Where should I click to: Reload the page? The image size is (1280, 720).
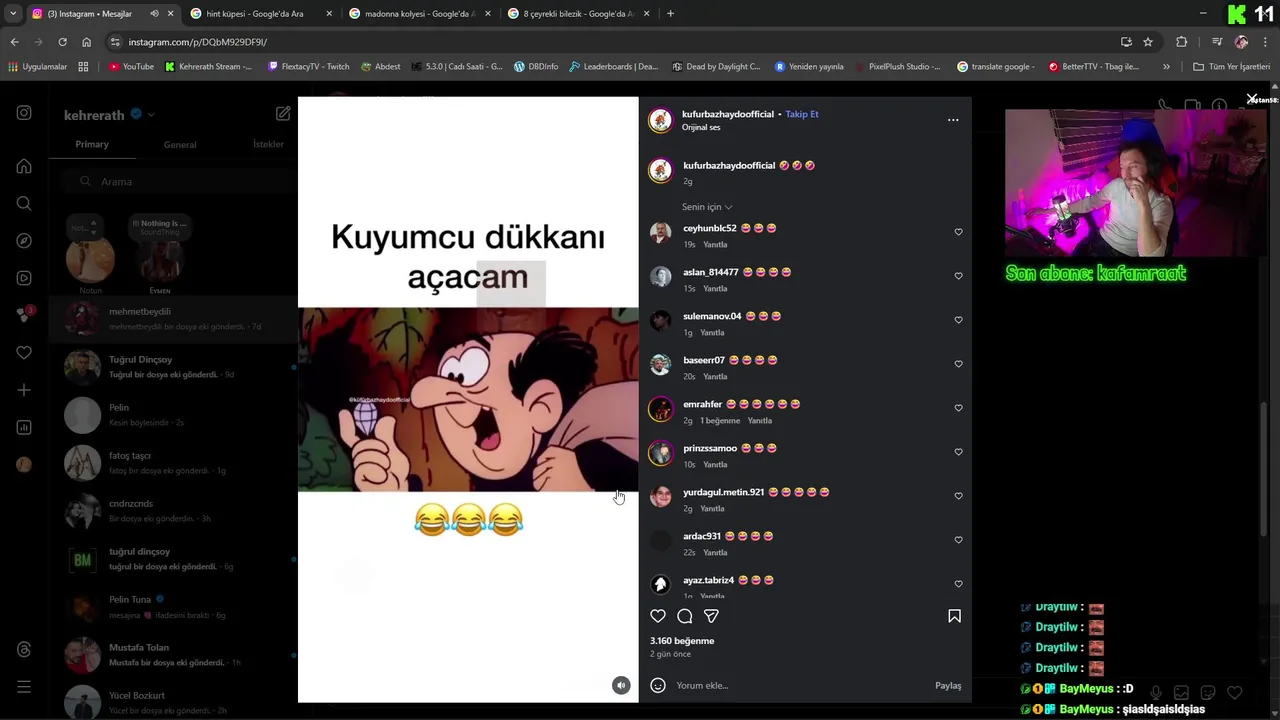click(62, 42)
